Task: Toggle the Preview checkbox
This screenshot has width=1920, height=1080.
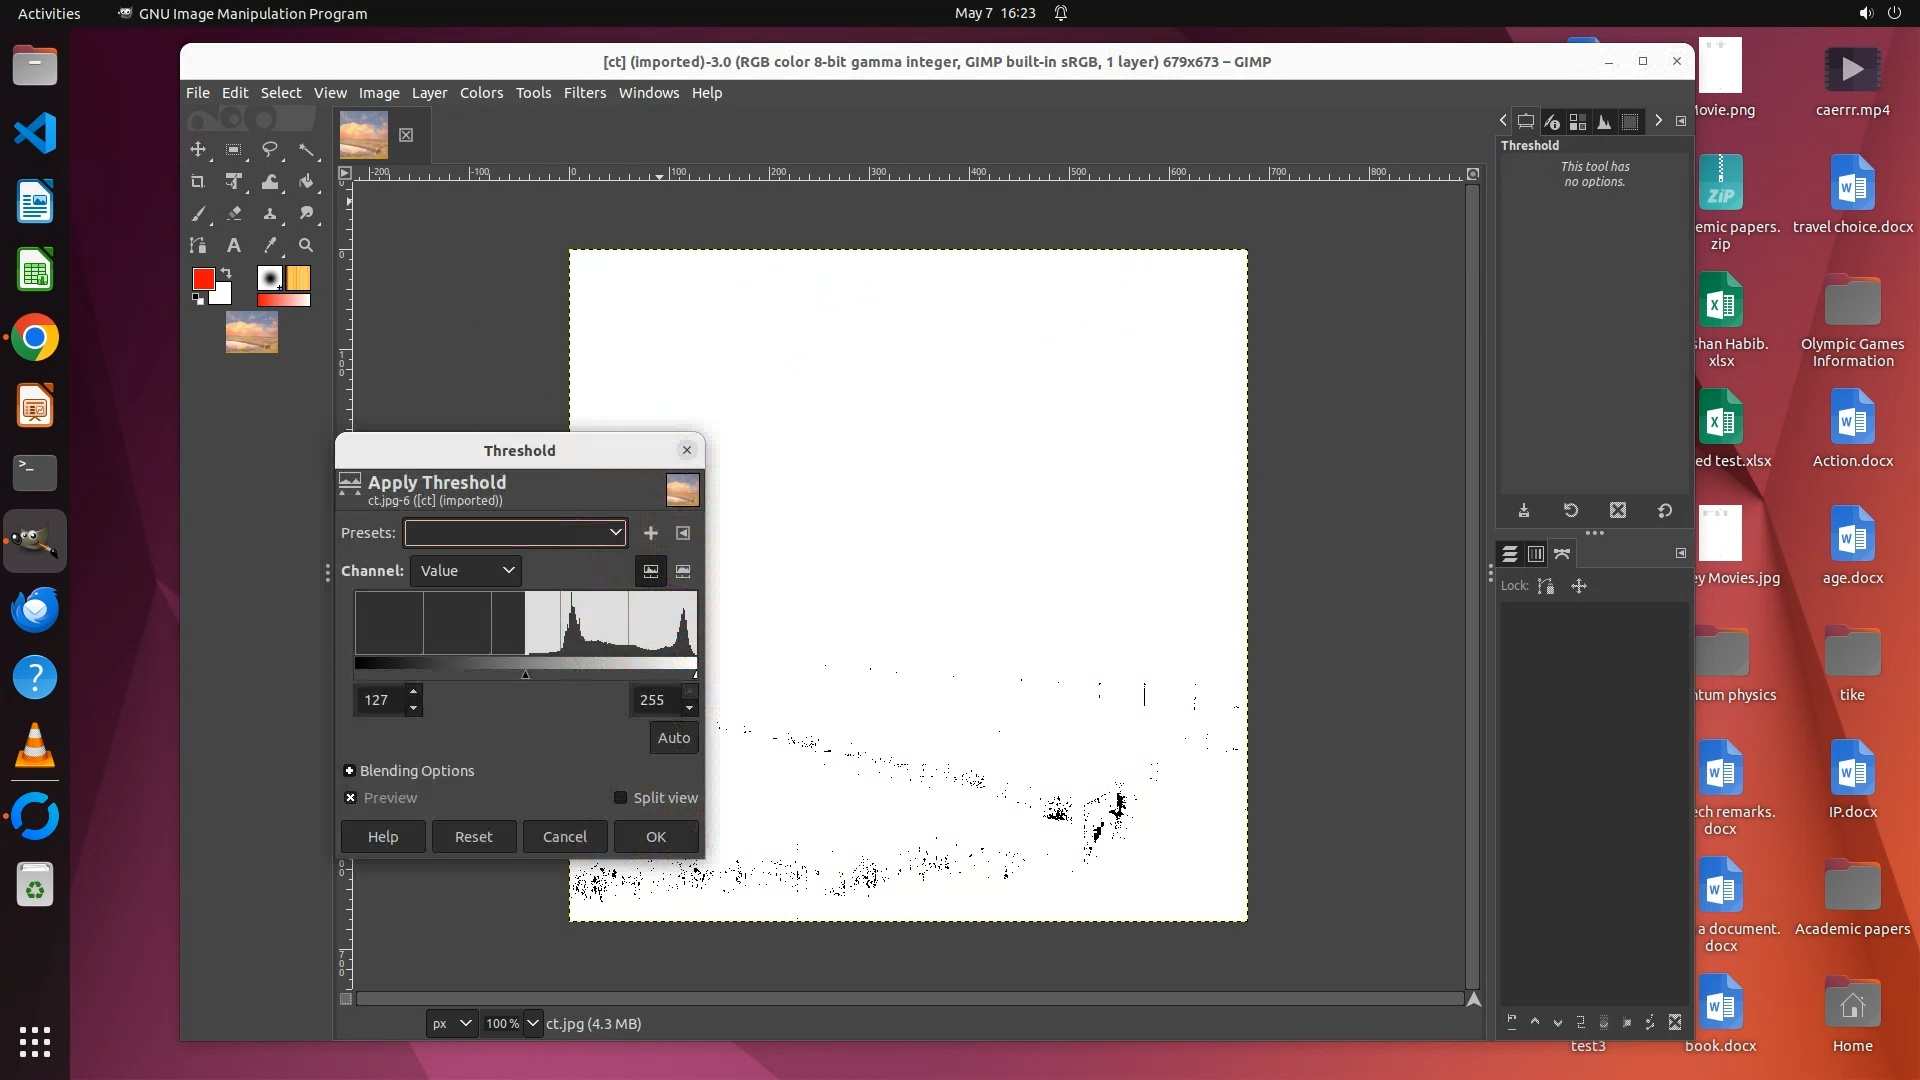Action: pos(350,798)
